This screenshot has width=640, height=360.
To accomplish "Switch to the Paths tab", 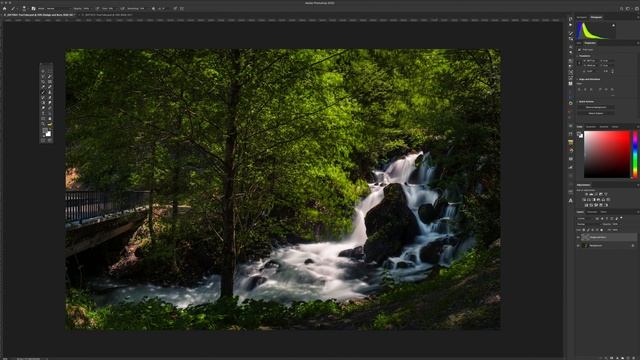I will pos(604,212).
